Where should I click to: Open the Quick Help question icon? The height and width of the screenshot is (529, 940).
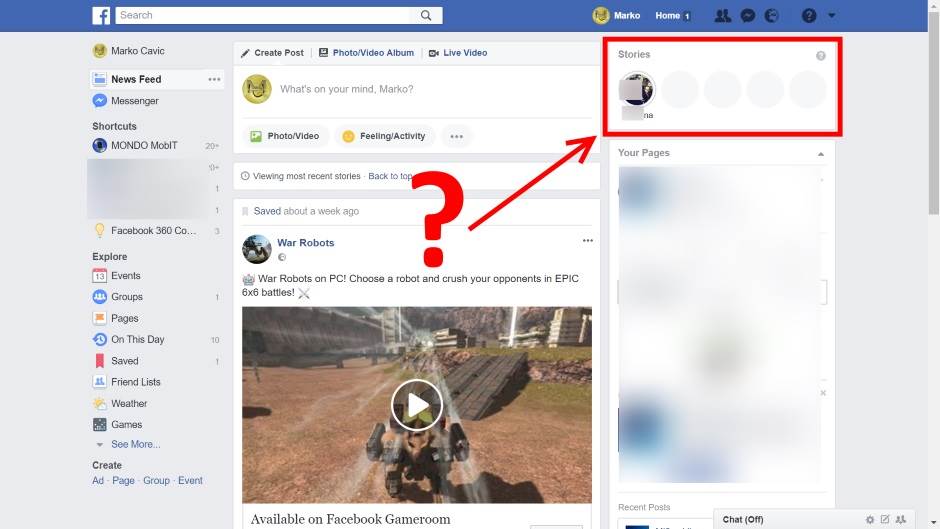(x=809, y=16)
